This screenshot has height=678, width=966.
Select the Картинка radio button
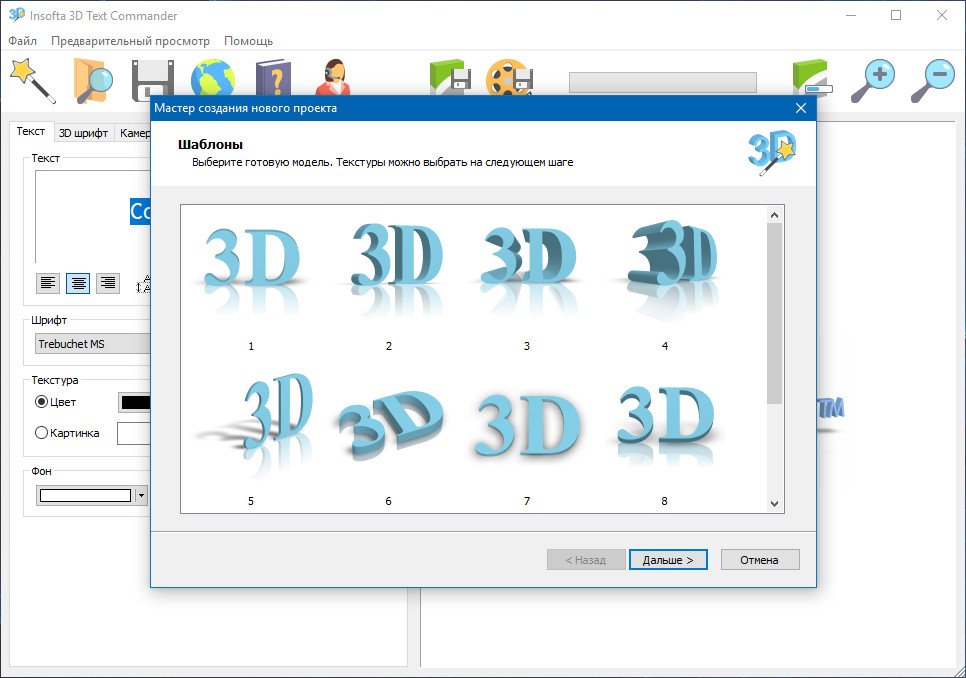(x=42, y=433)
